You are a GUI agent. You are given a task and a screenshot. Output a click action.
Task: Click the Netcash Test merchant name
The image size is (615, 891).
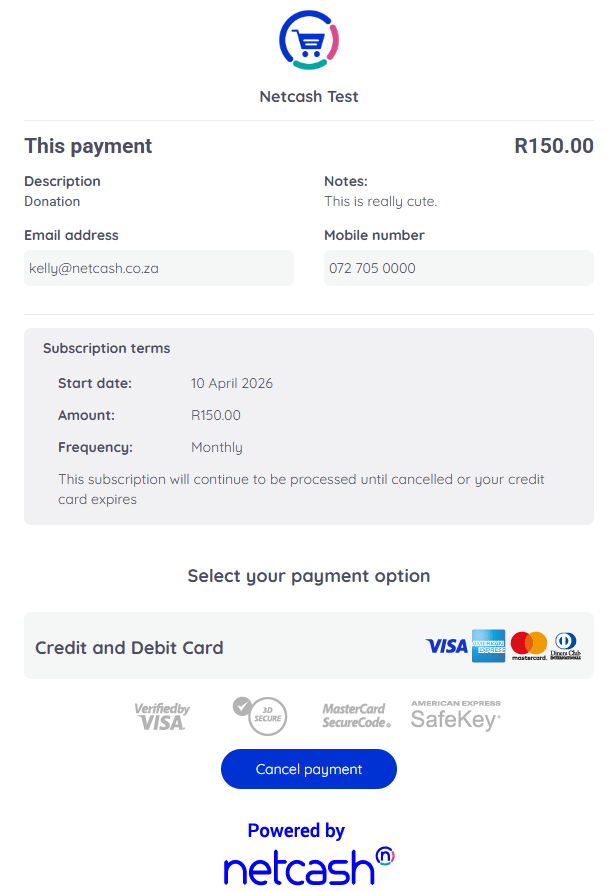click(x=309, y=97)
